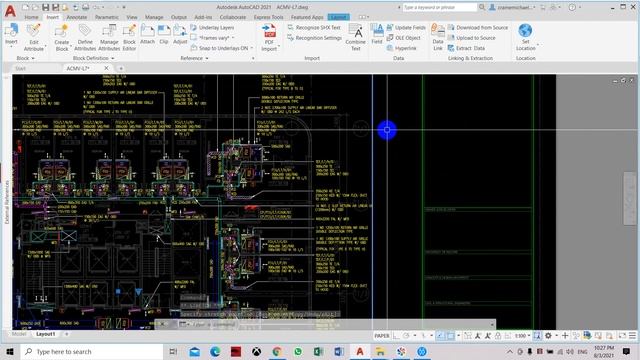Image resolution: width=640 pixels, height=360 pixels.
Task: Switch to the Layout ribbon tab
Action: (x=338, y=17)
